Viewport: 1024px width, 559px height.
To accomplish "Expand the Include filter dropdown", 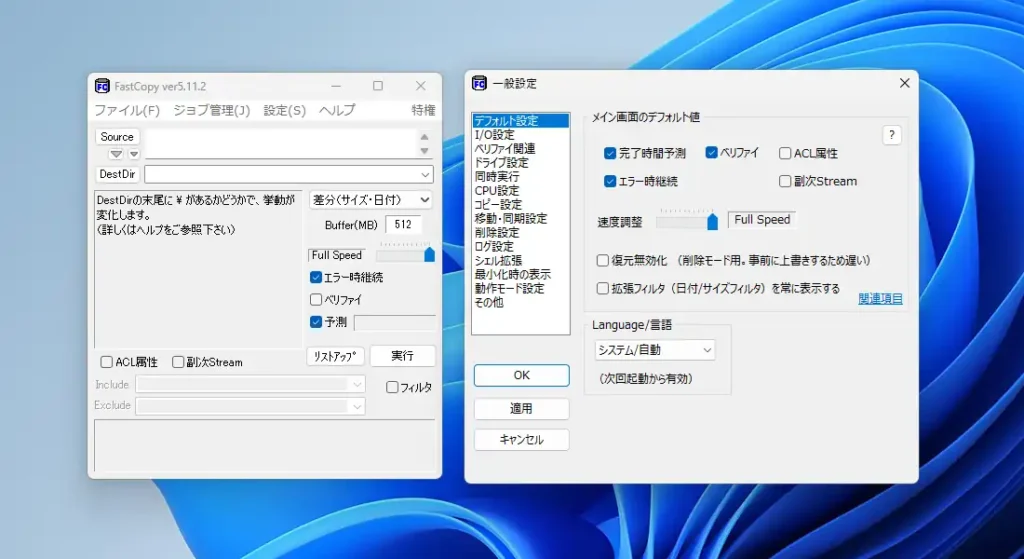I will click(x=357, y=385).
